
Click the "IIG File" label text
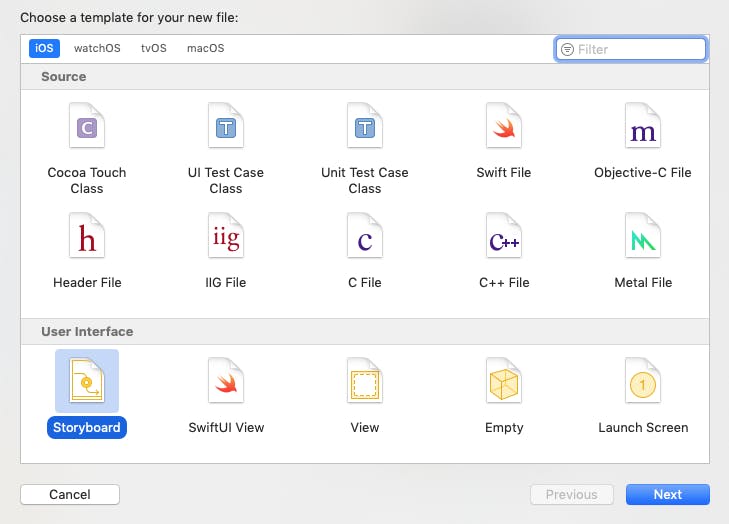(x=226, y=282)
